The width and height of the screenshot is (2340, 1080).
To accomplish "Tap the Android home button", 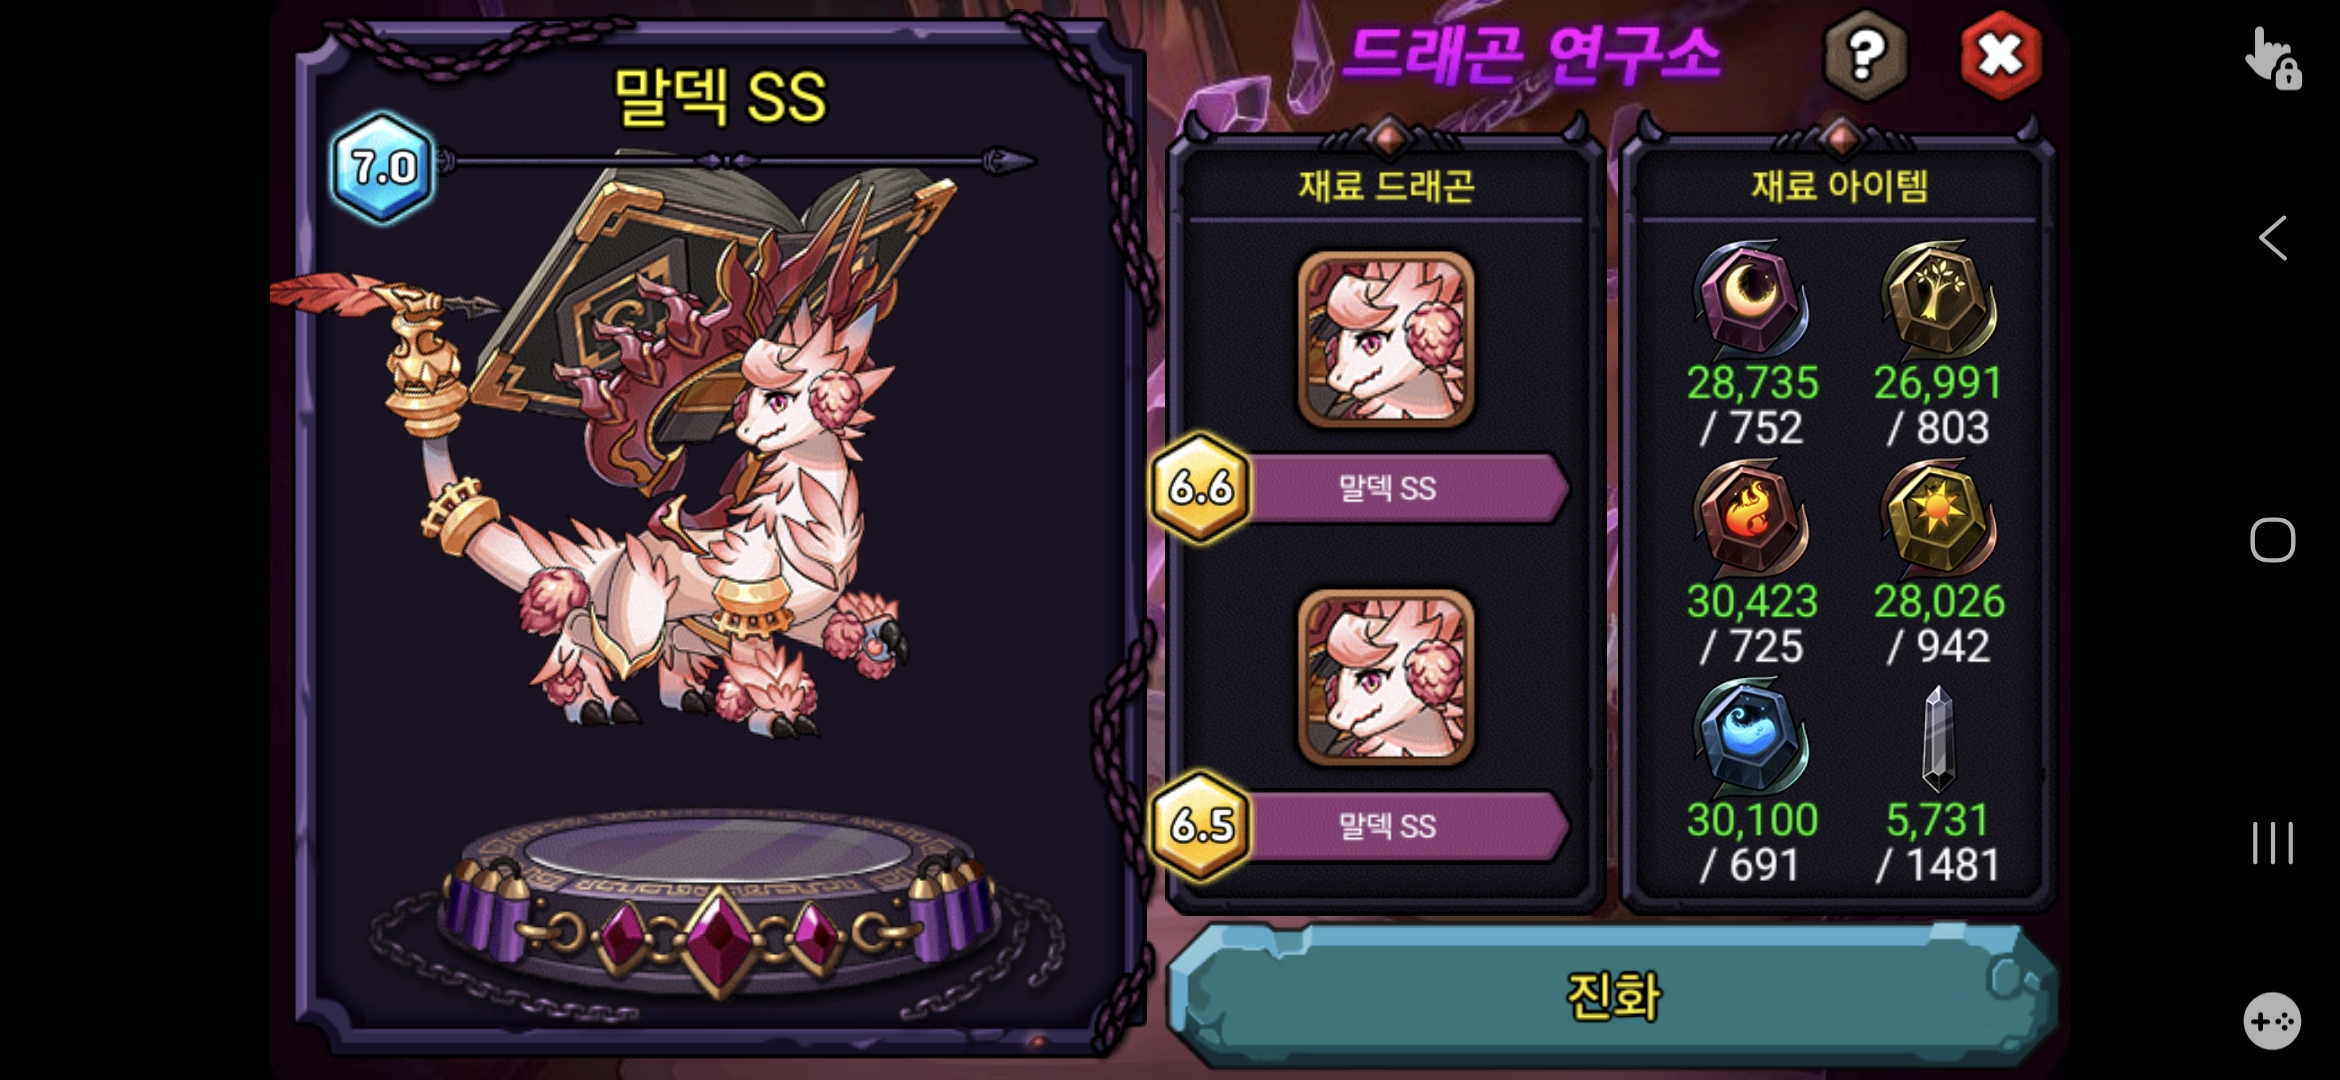I will pyautogui.click(x=2272, y=540).
